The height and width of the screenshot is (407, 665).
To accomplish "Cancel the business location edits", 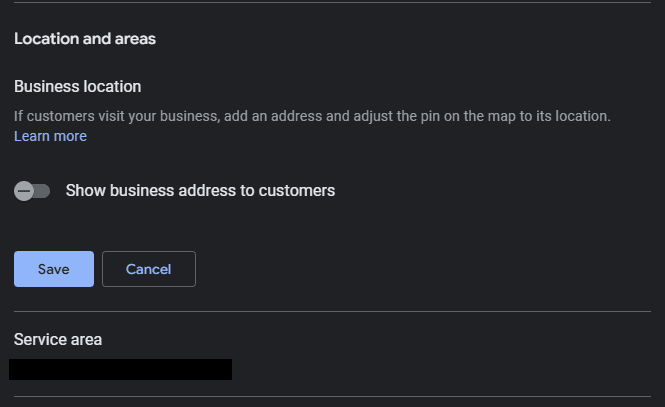I will coord(149,269).
